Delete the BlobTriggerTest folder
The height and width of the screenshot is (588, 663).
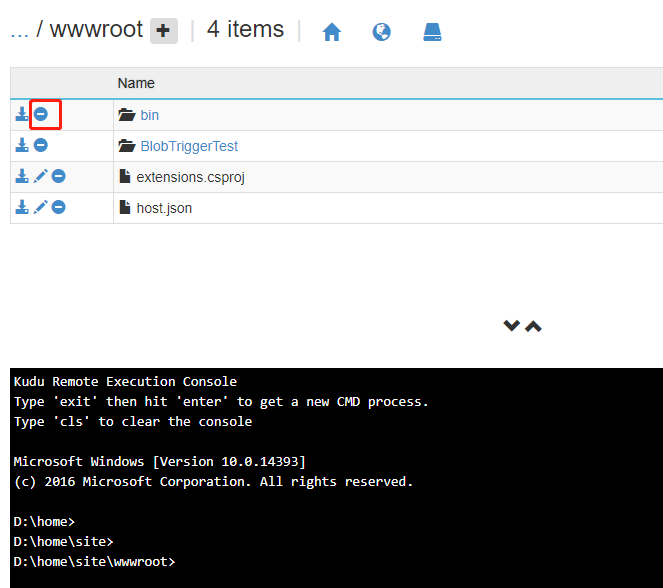[x=41, y=146]
